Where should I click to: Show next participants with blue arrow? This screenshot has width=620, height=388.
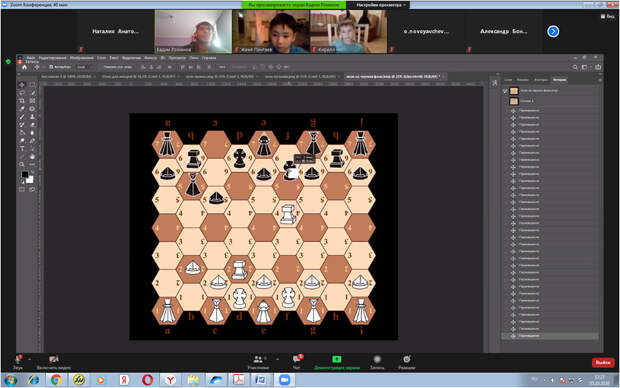tap(553, 31)
